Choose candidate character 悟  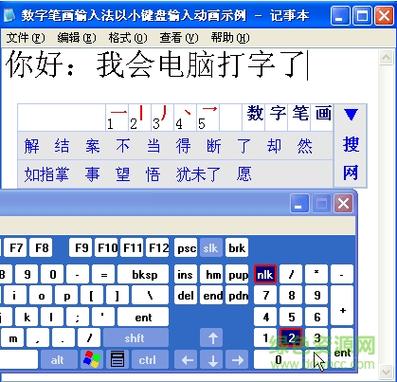click(153, 174)
